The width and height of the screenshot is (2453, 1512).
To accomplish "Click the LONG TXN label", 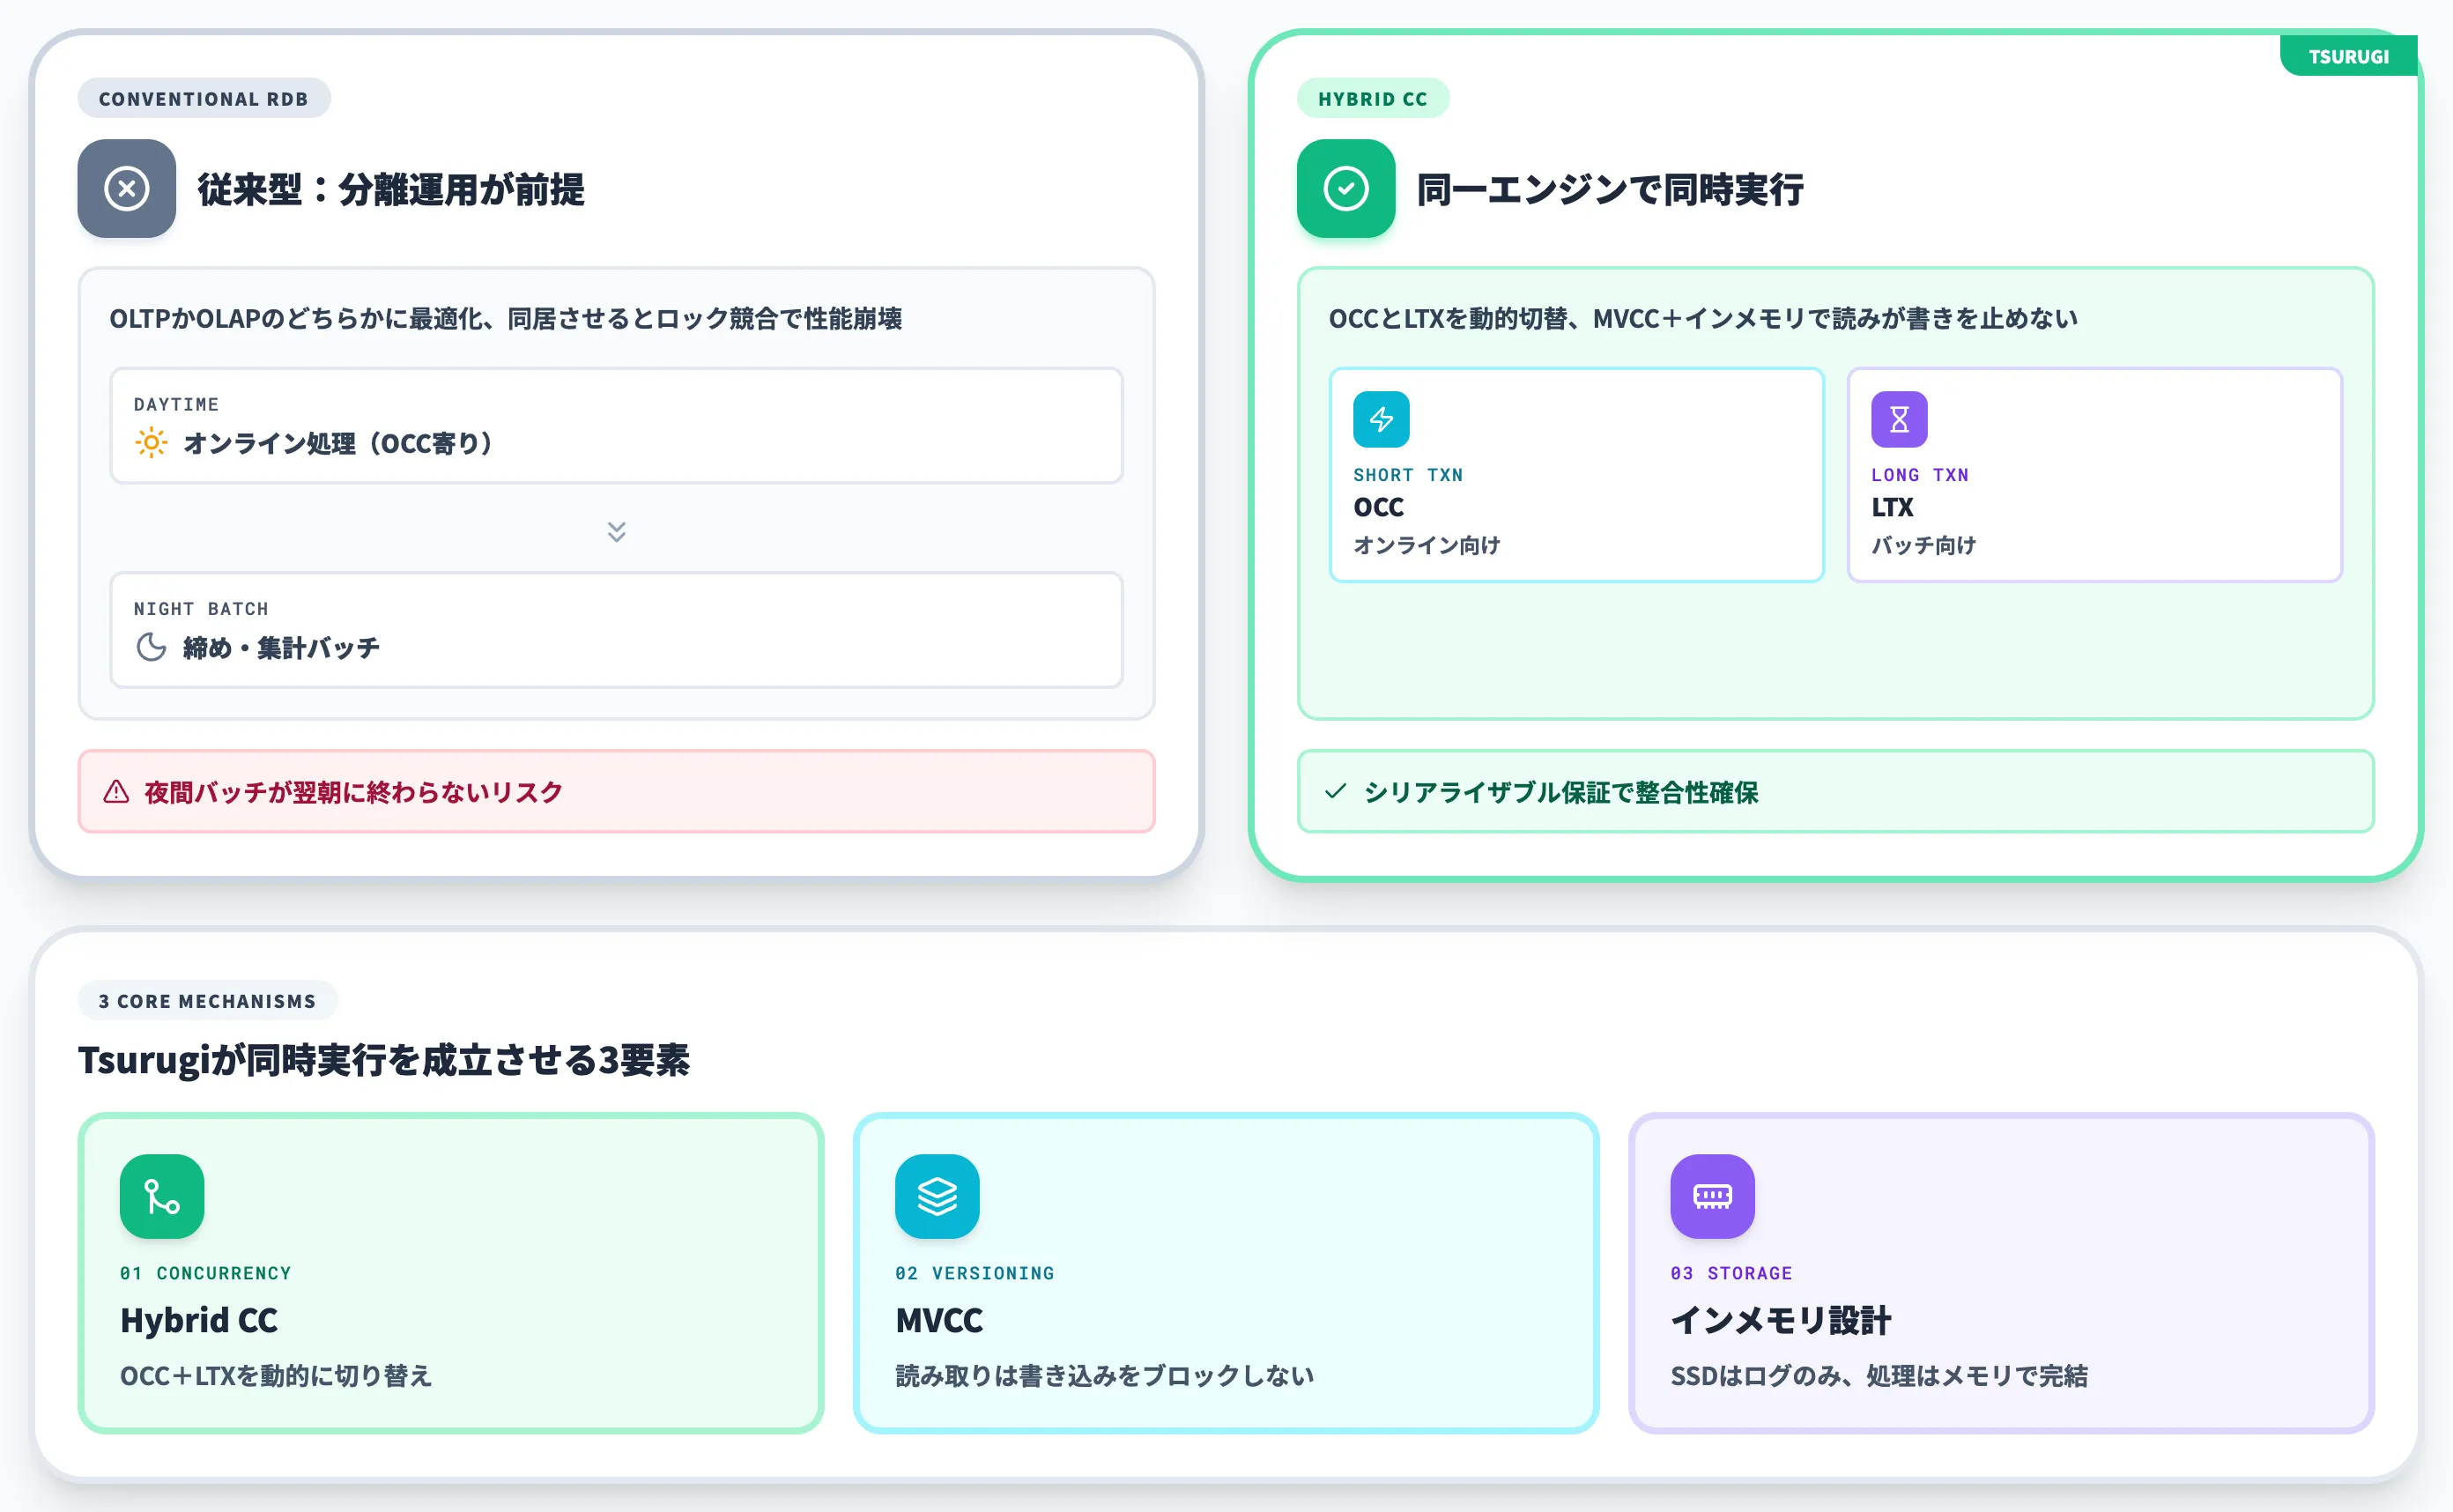I will 1920,475.
